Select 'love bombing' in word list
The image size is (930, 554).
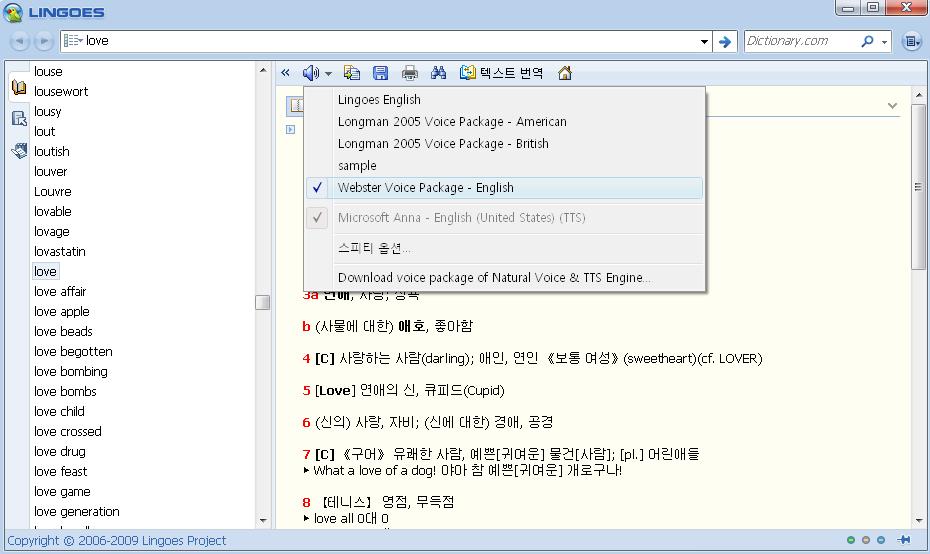pos(71,371)
